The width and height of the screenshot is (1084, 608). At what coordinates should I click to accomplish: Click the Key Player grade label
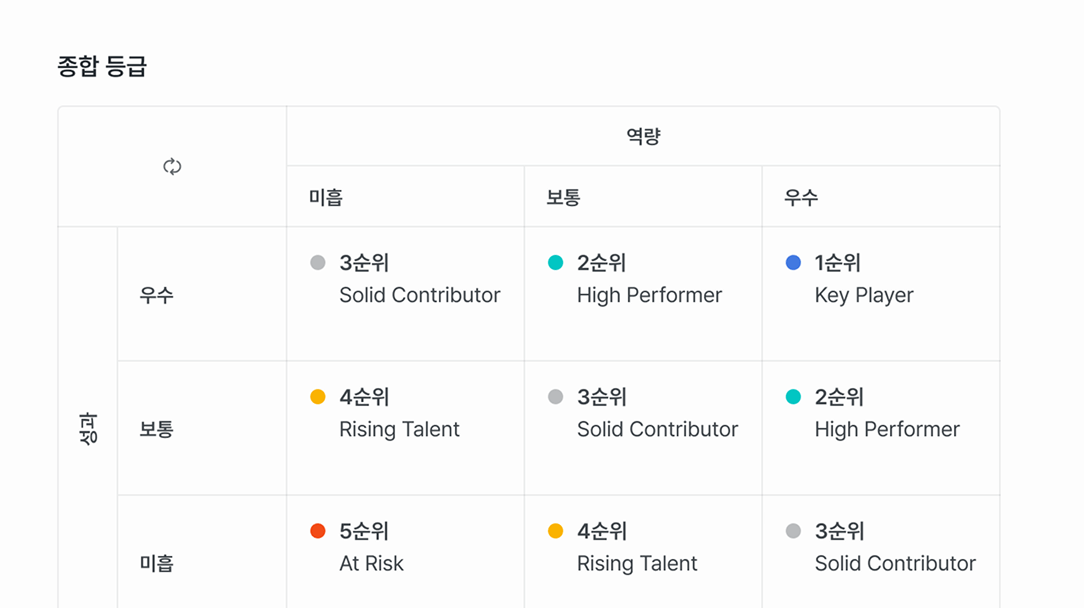click(864, 295)
